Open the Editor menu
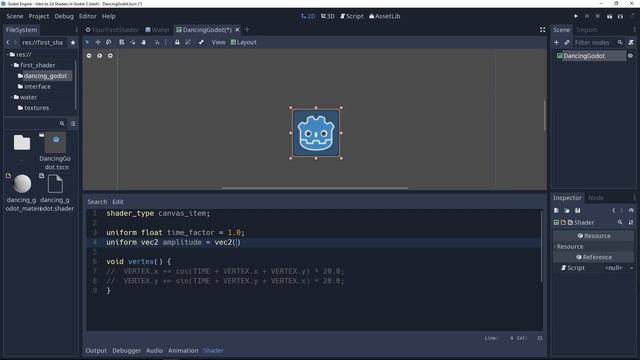This screenshot has height=360, width=640. 88,16
